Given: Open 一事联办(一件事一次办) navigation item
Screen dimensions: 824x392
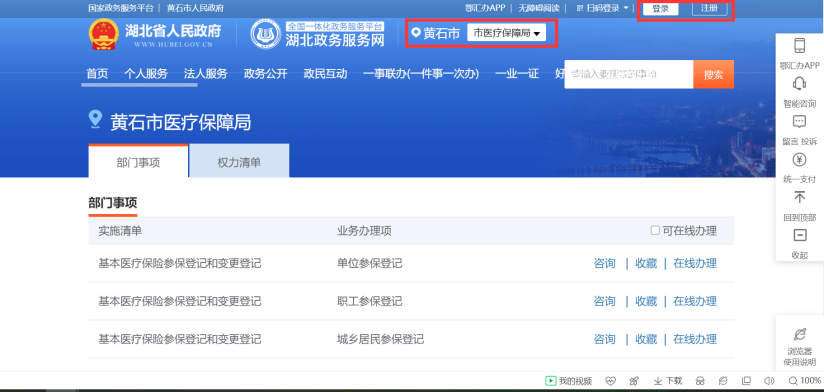Looking at the screenshot, I should (421, 74).
